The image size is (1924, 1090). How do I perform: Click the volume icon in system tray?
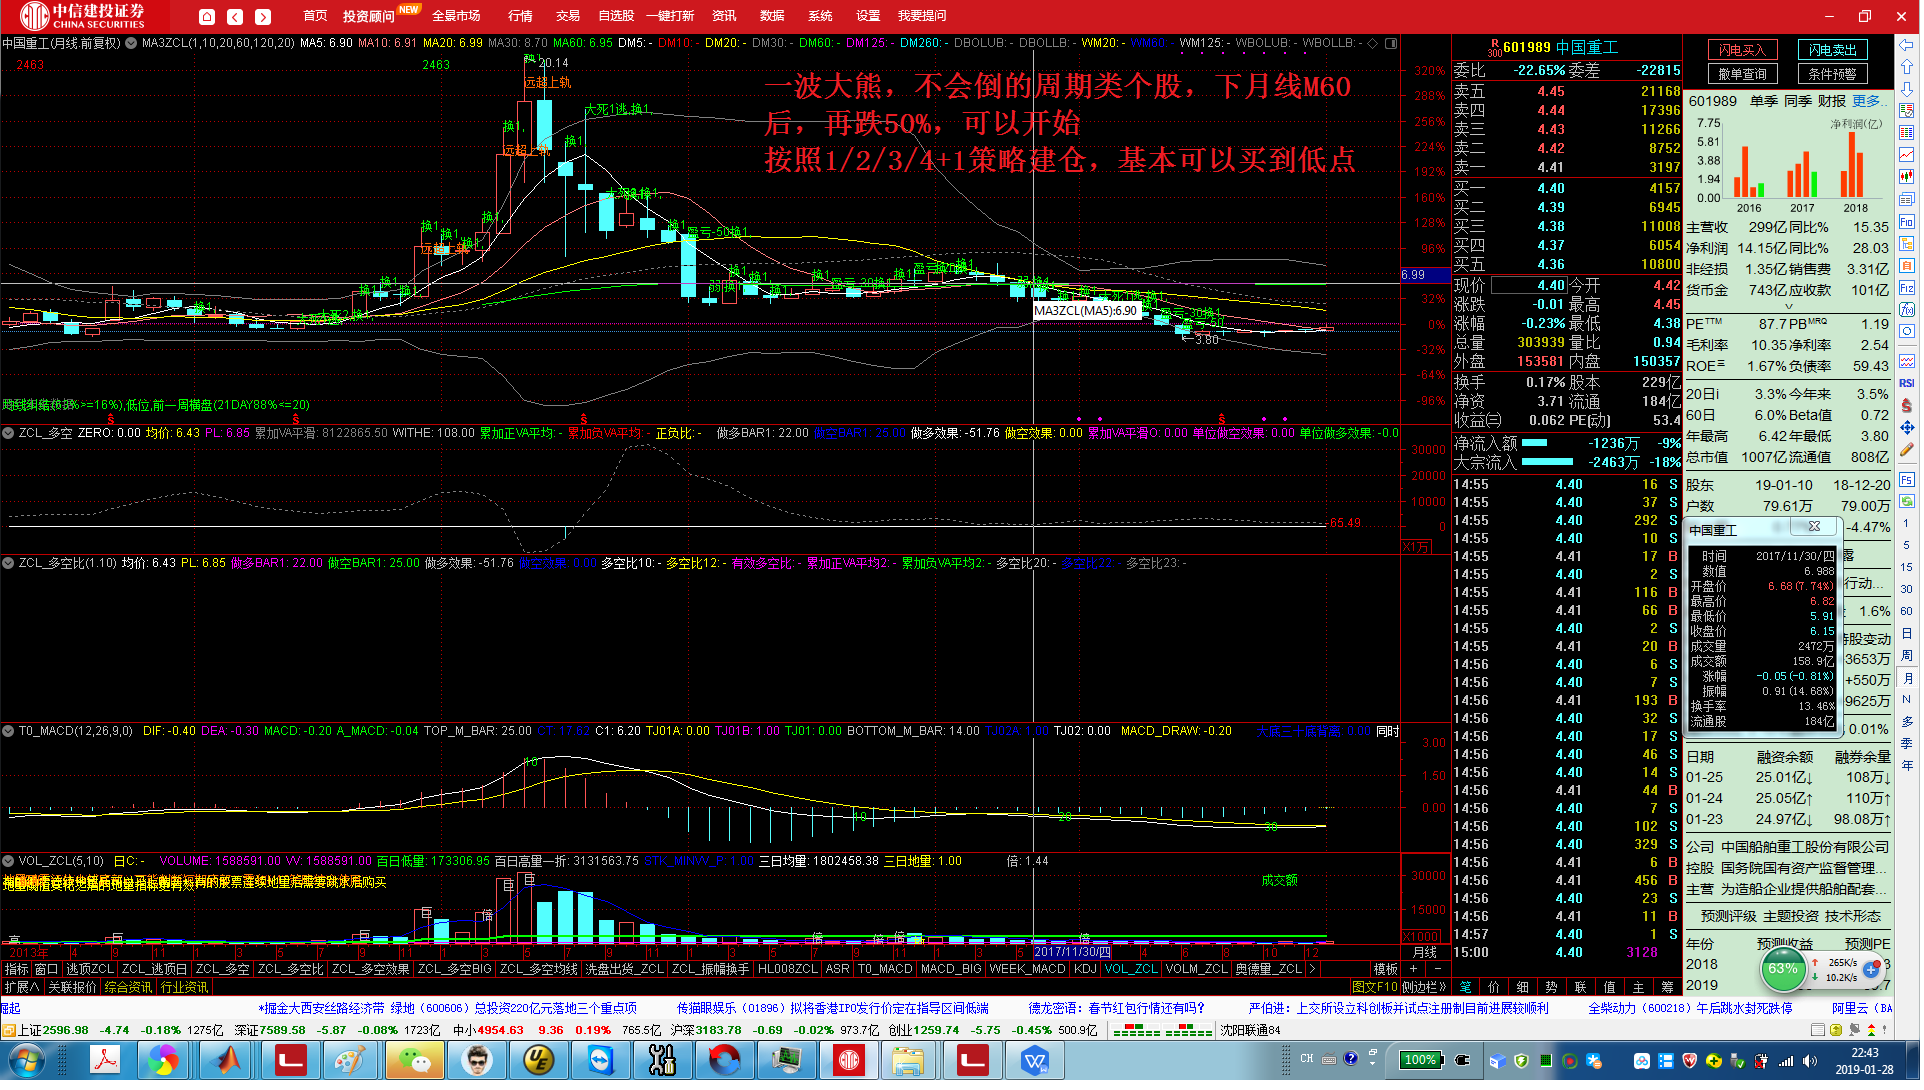click(1810, 1061)
